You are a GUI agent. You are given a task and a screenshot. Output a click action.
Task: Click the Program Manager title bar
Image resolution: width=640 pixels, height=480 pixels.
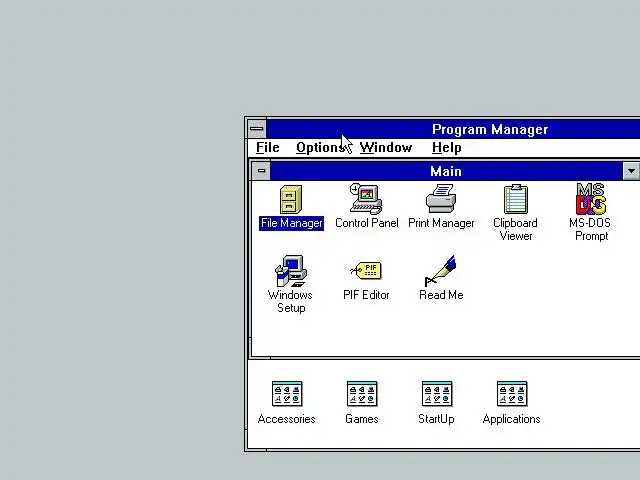453,129
